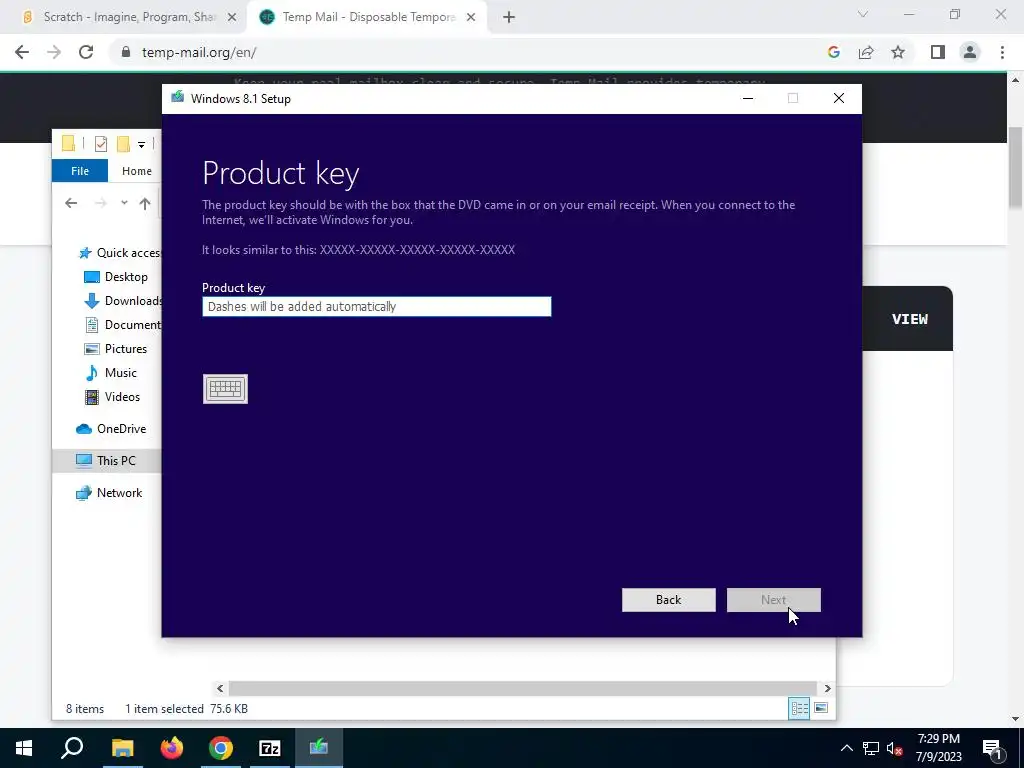1024x768 pixels.
Task: Click muted volume tray icon
Action: click(x=895, y=748)
